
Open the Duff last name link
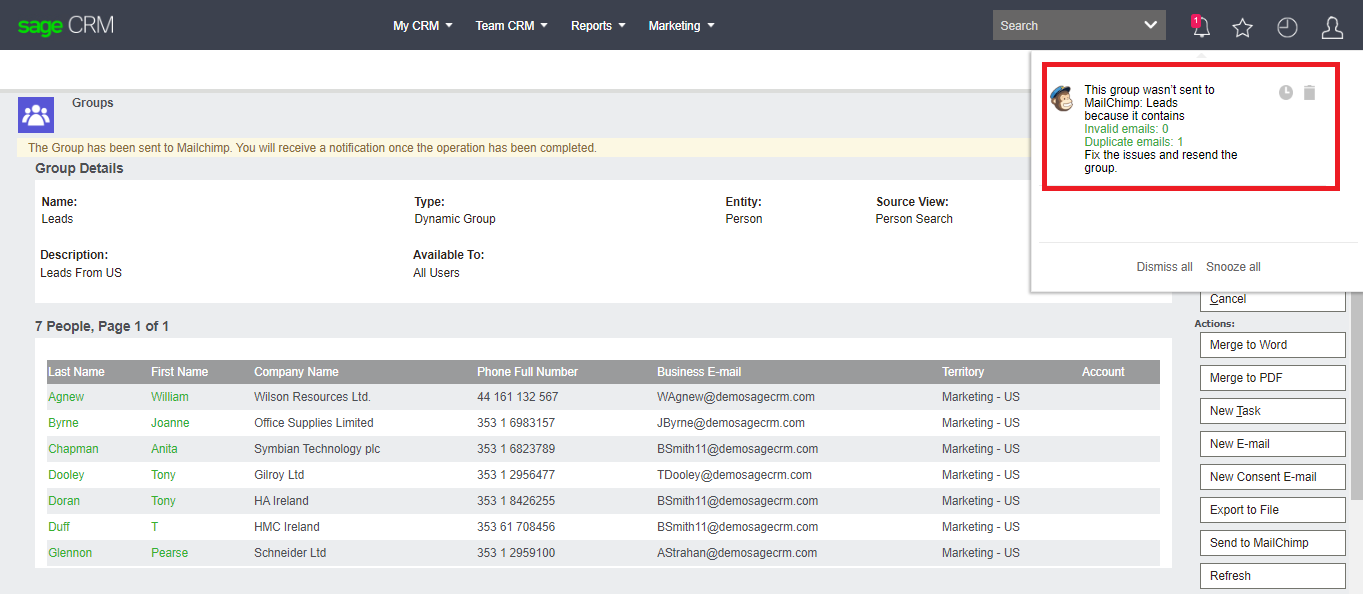point(59,527)
